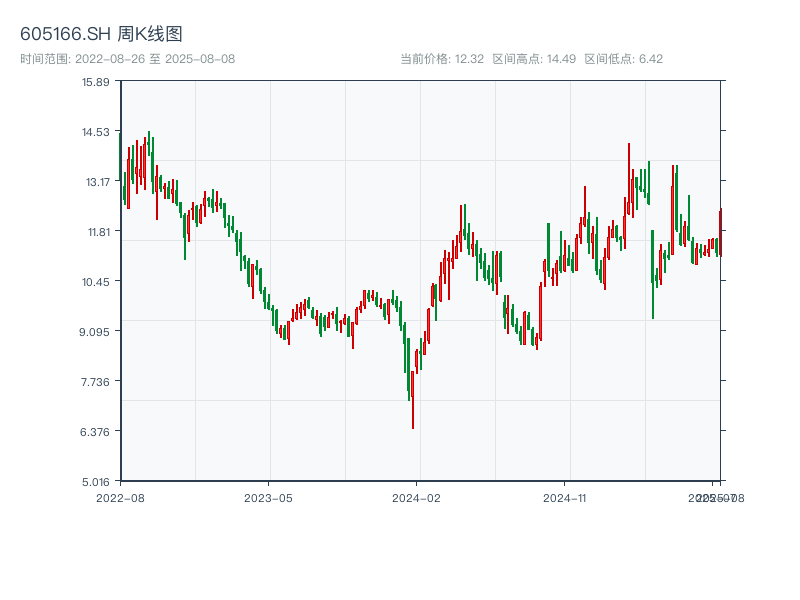Screen dimensions: 800x600
Task: Click the rightmost overlapping 2025 x-axis label
Action: click(722, 497)
